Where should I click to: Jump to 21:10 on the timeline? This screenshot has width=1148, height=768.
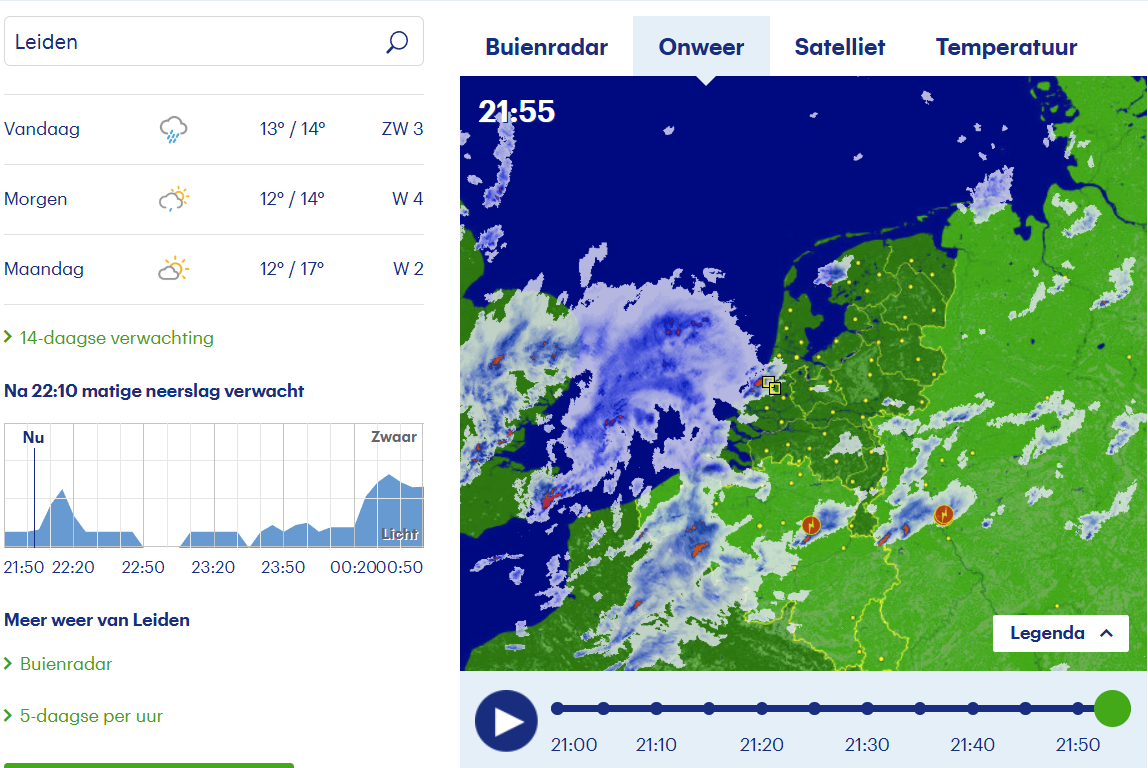coord(656,708)
